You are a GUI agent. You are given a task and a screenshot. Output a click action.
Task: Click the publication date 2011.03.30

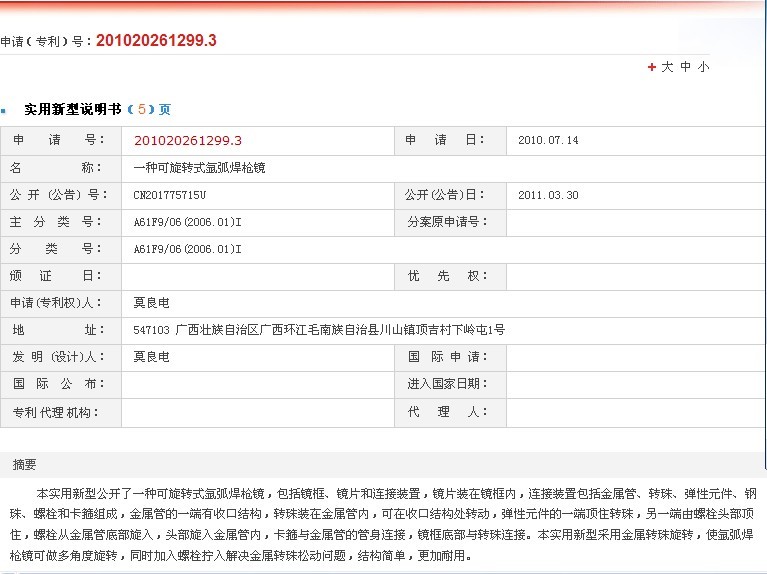click(x=548, y=194)
